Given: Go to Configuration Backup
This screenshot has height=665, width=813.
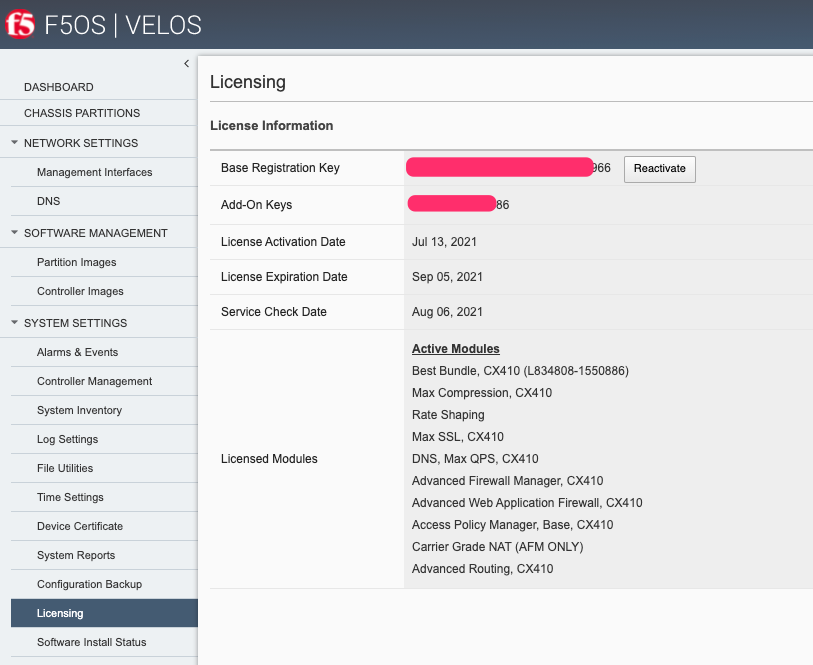Looking at the screenshot, I should click(89, 585).
